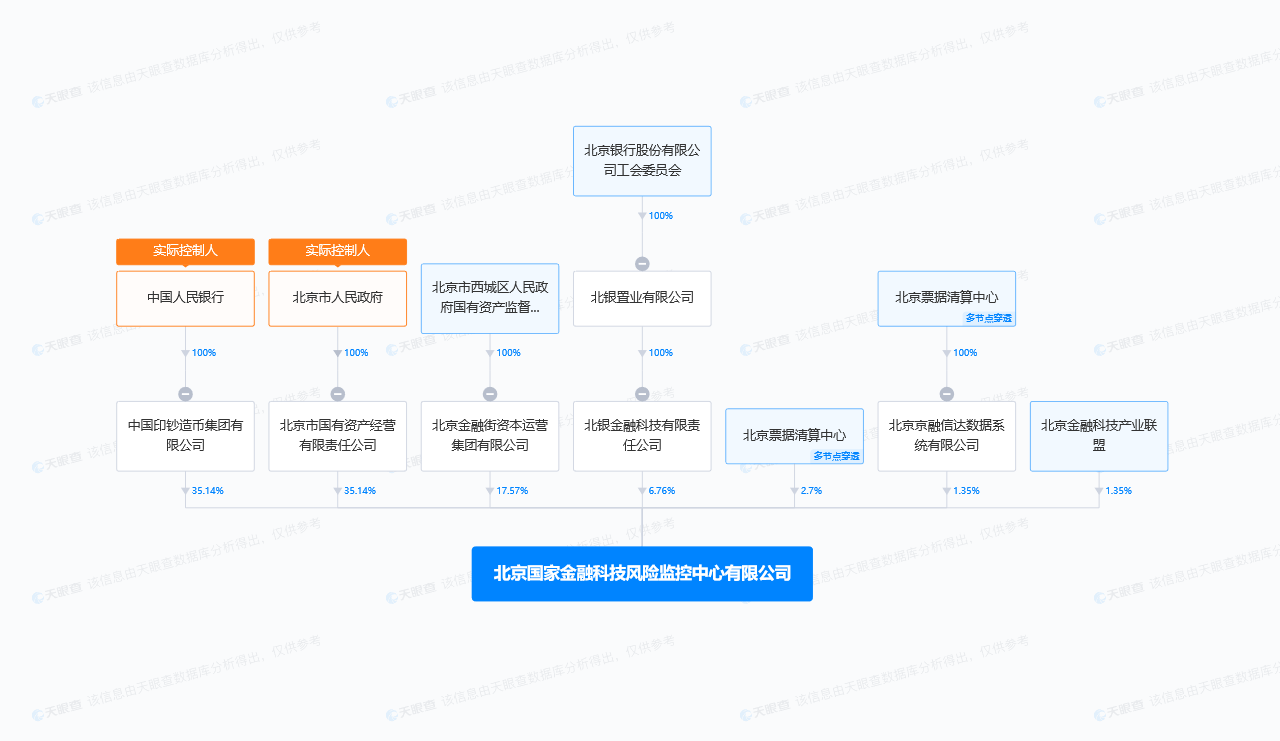Screen dimensions: 1280x741
Task: Collapse branch above 北京金融街资本运营集团有限公司
Action: point(490,394)
